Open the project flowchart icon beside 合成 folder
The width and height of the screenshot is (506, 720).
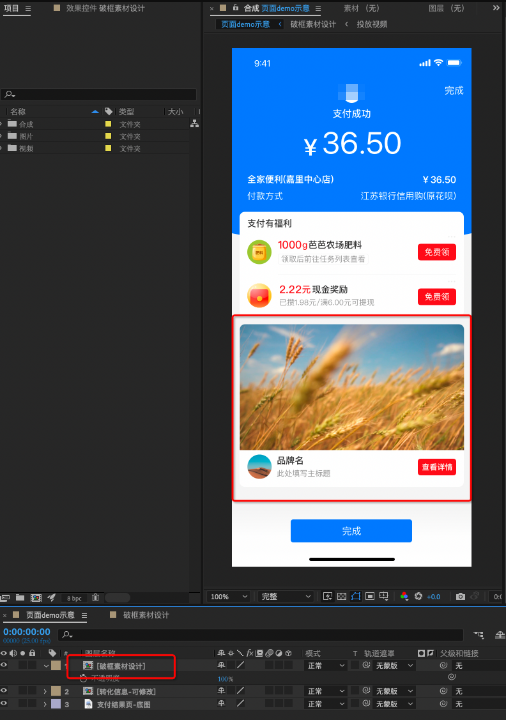tap(195, 124)
